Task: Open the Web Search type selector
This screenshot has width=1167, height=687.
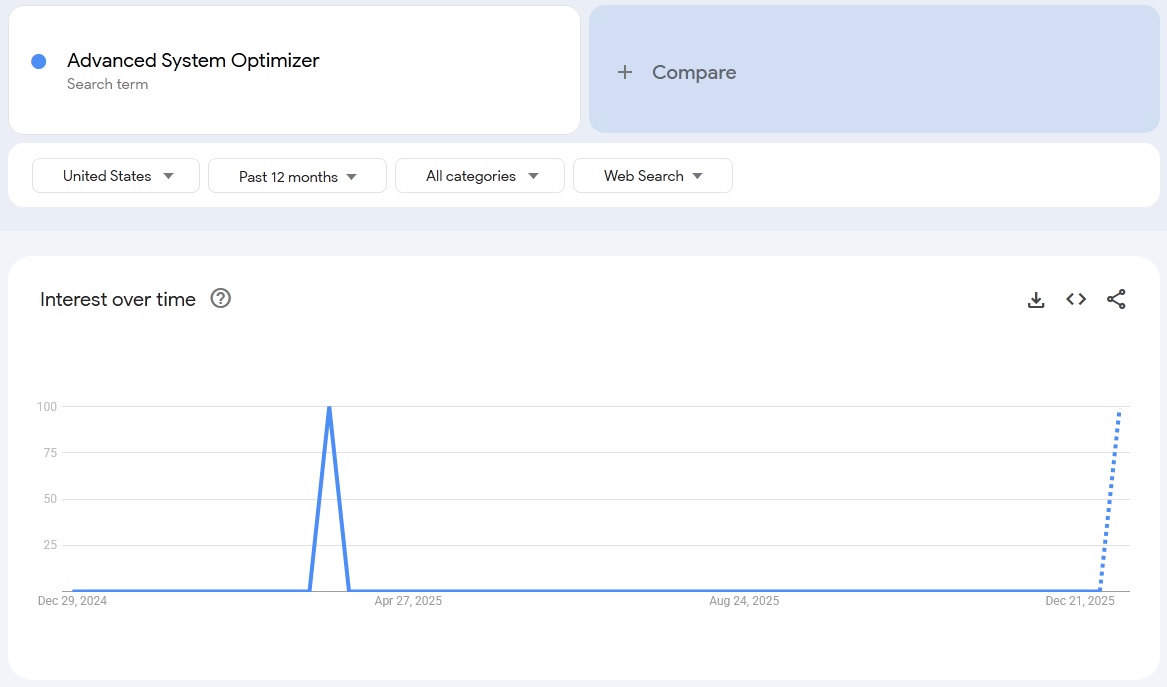Action: 652,175
